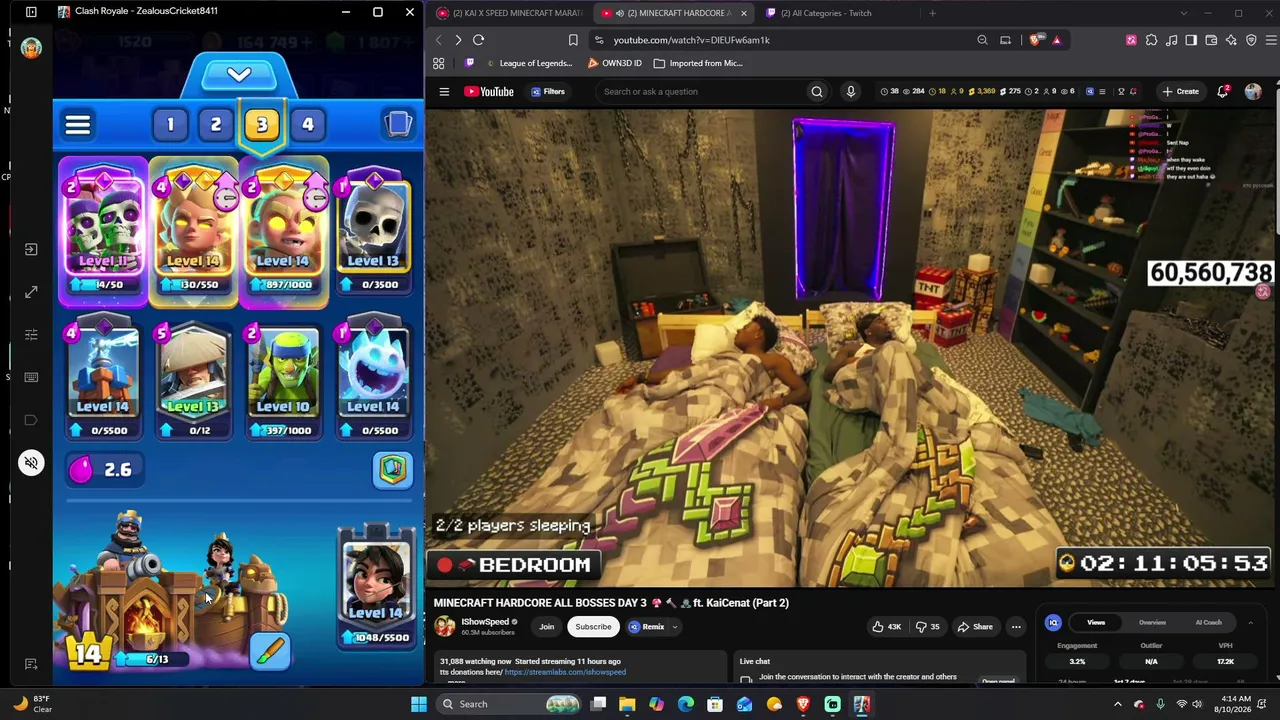Click the shield deck icon beside elixir average
Screen dimensions: 1280x720
tap(393, 470)
